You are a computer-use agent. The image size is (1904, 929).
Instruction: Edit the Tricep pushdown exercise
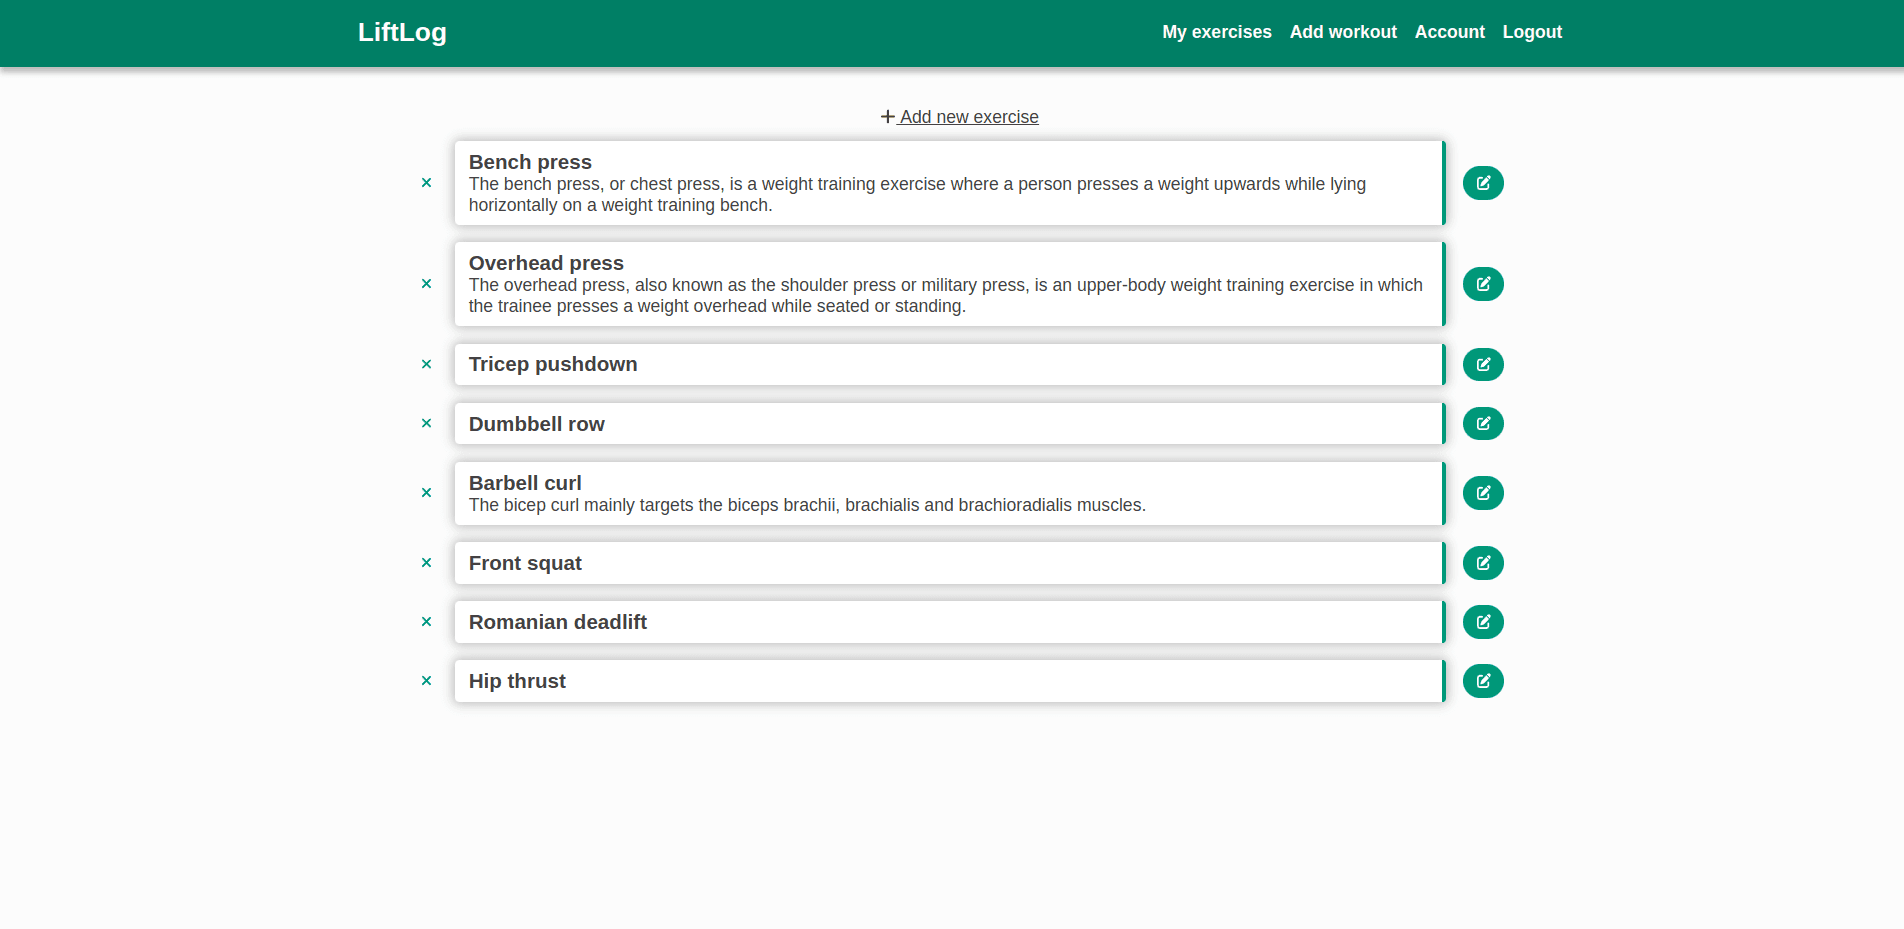click(1483, 364)
